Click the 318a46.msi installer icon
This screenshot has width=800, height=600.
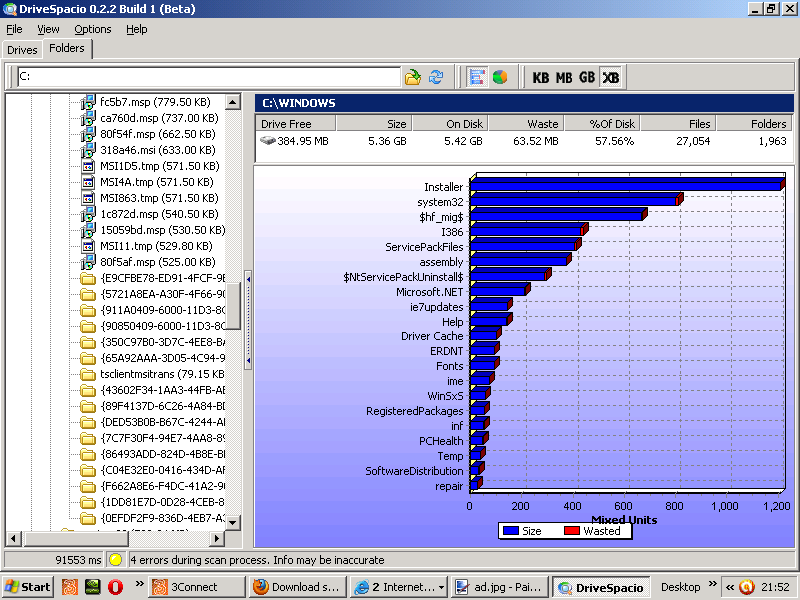point(88,150)
